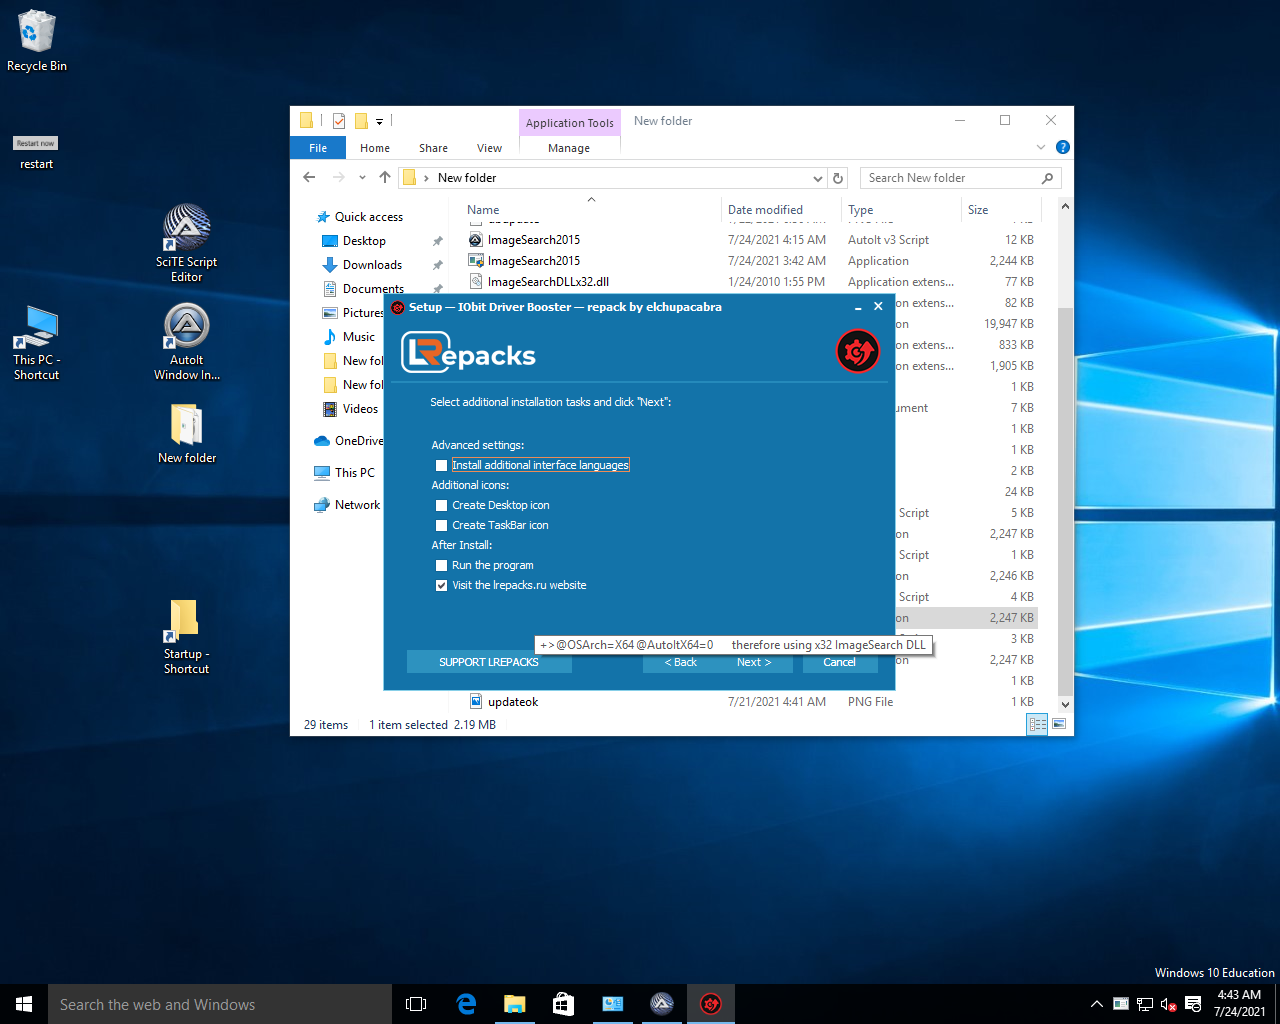Click in the Search New folder box

(960, 178)
